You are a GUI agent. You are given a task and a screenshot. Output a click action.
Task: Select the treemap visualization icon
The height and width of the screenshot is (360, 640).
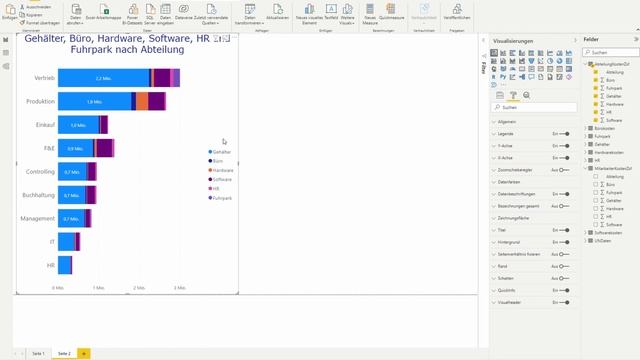click(569, 61)
